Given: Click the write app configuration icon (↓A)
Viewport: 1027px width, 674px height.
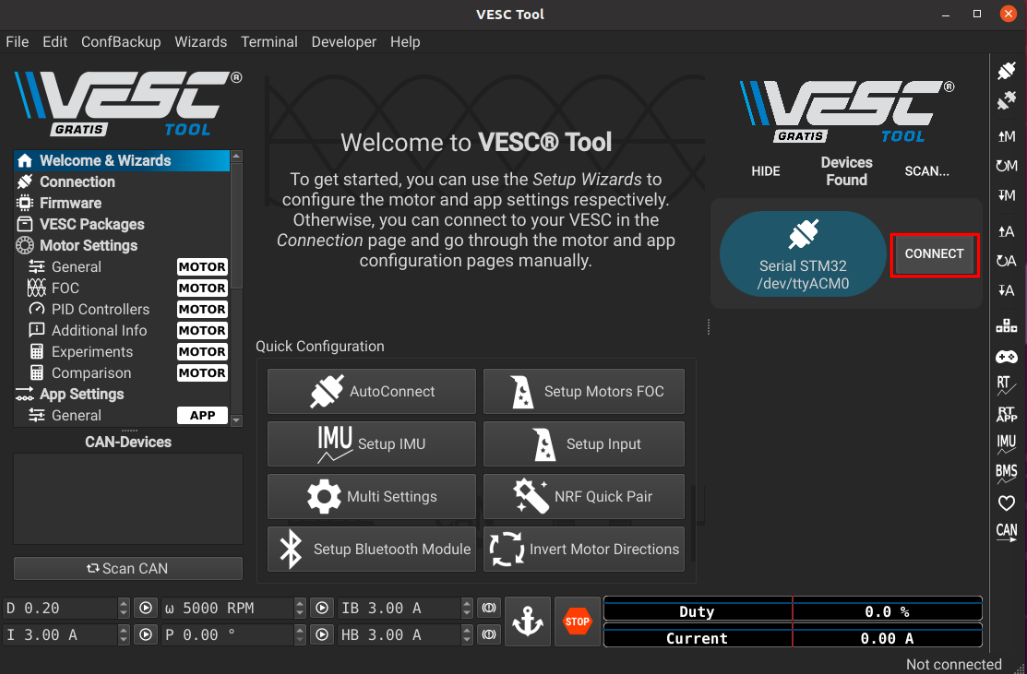Looking at the screenshot, I should (1006, 290).
